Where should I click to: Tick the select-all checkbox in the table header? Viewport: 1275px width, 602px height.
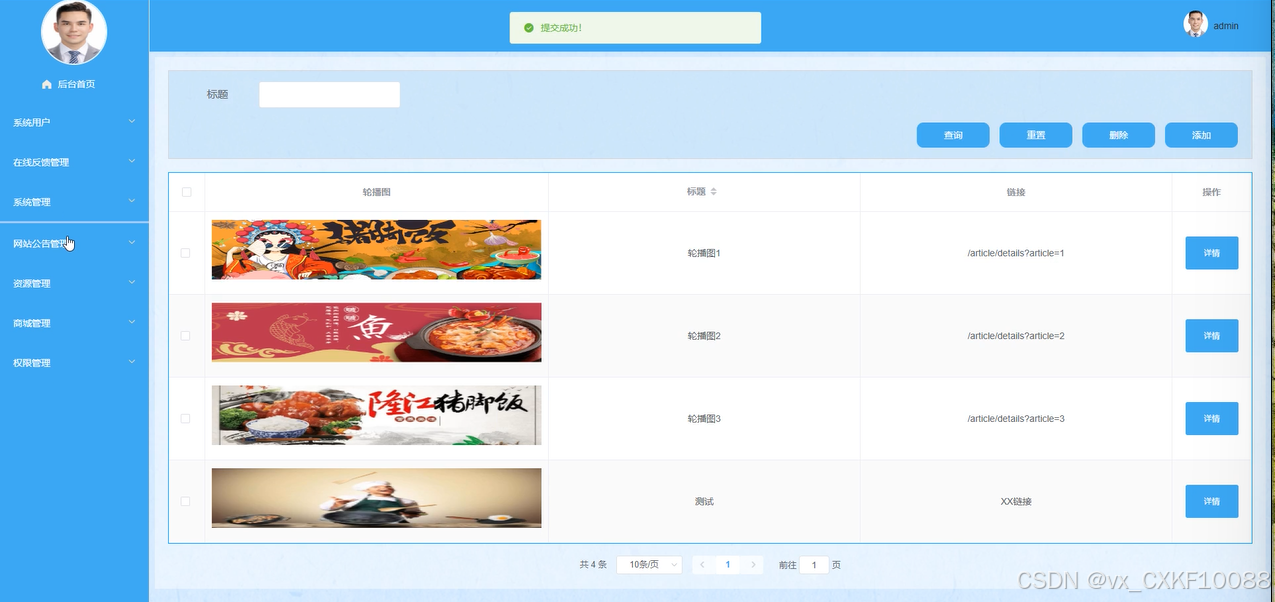[186, 192]
